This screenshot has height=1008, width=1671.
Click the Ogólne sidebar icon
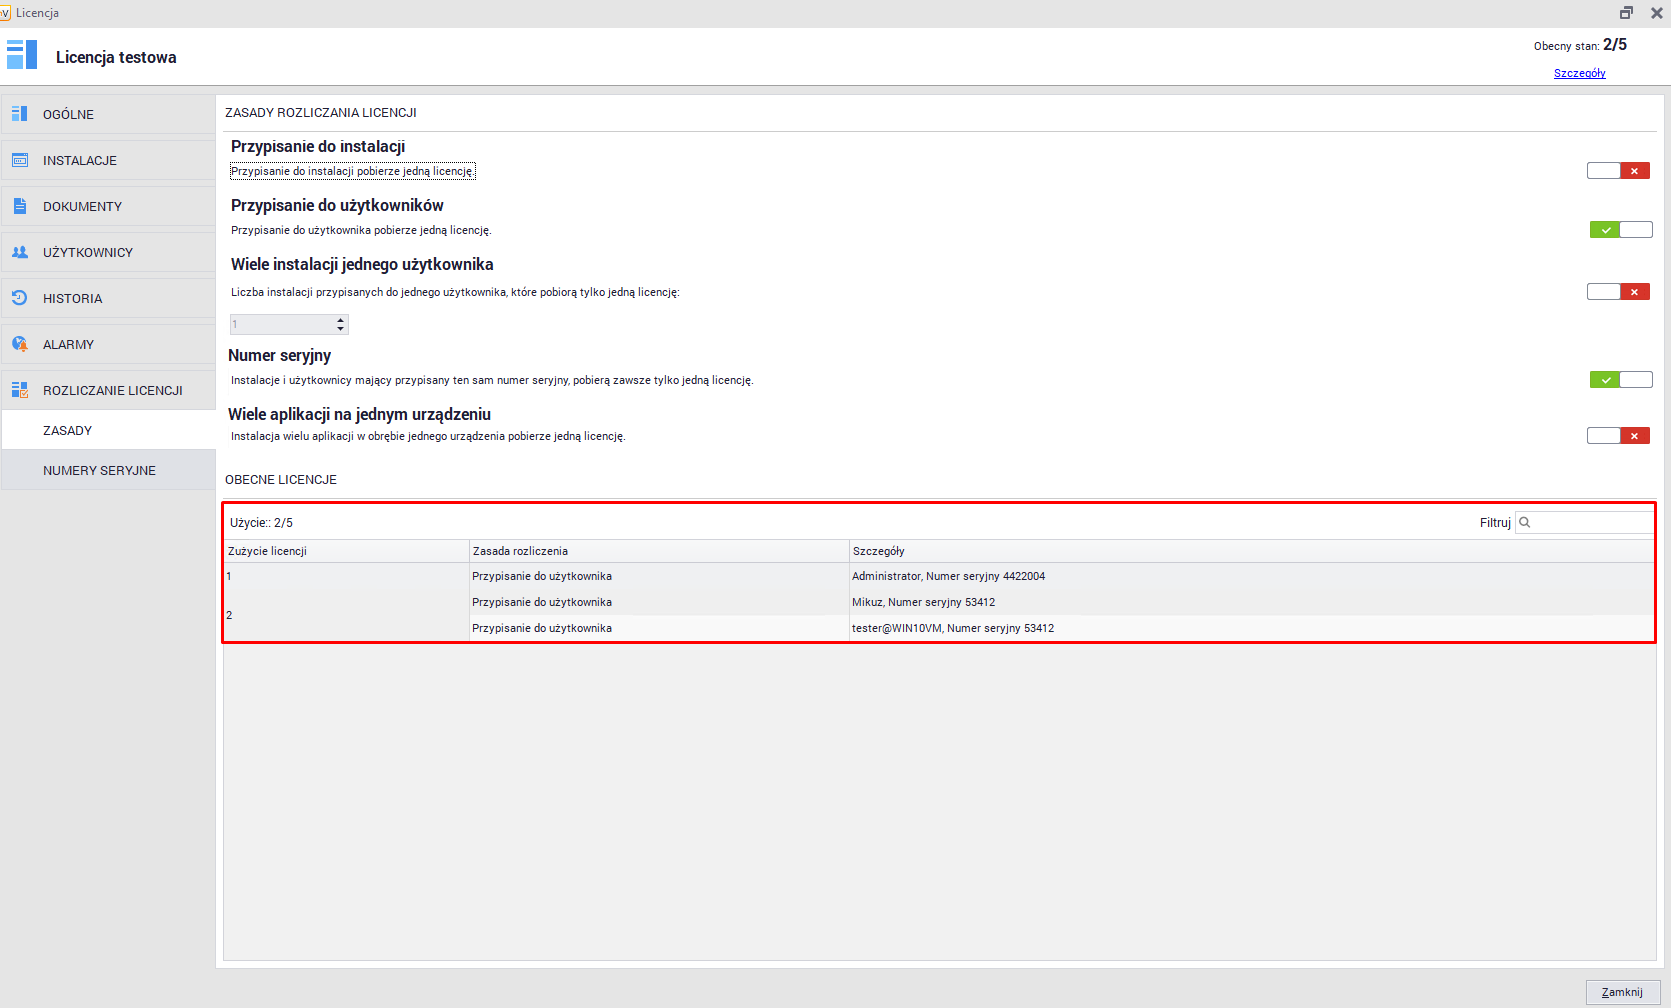coord(20,114)
